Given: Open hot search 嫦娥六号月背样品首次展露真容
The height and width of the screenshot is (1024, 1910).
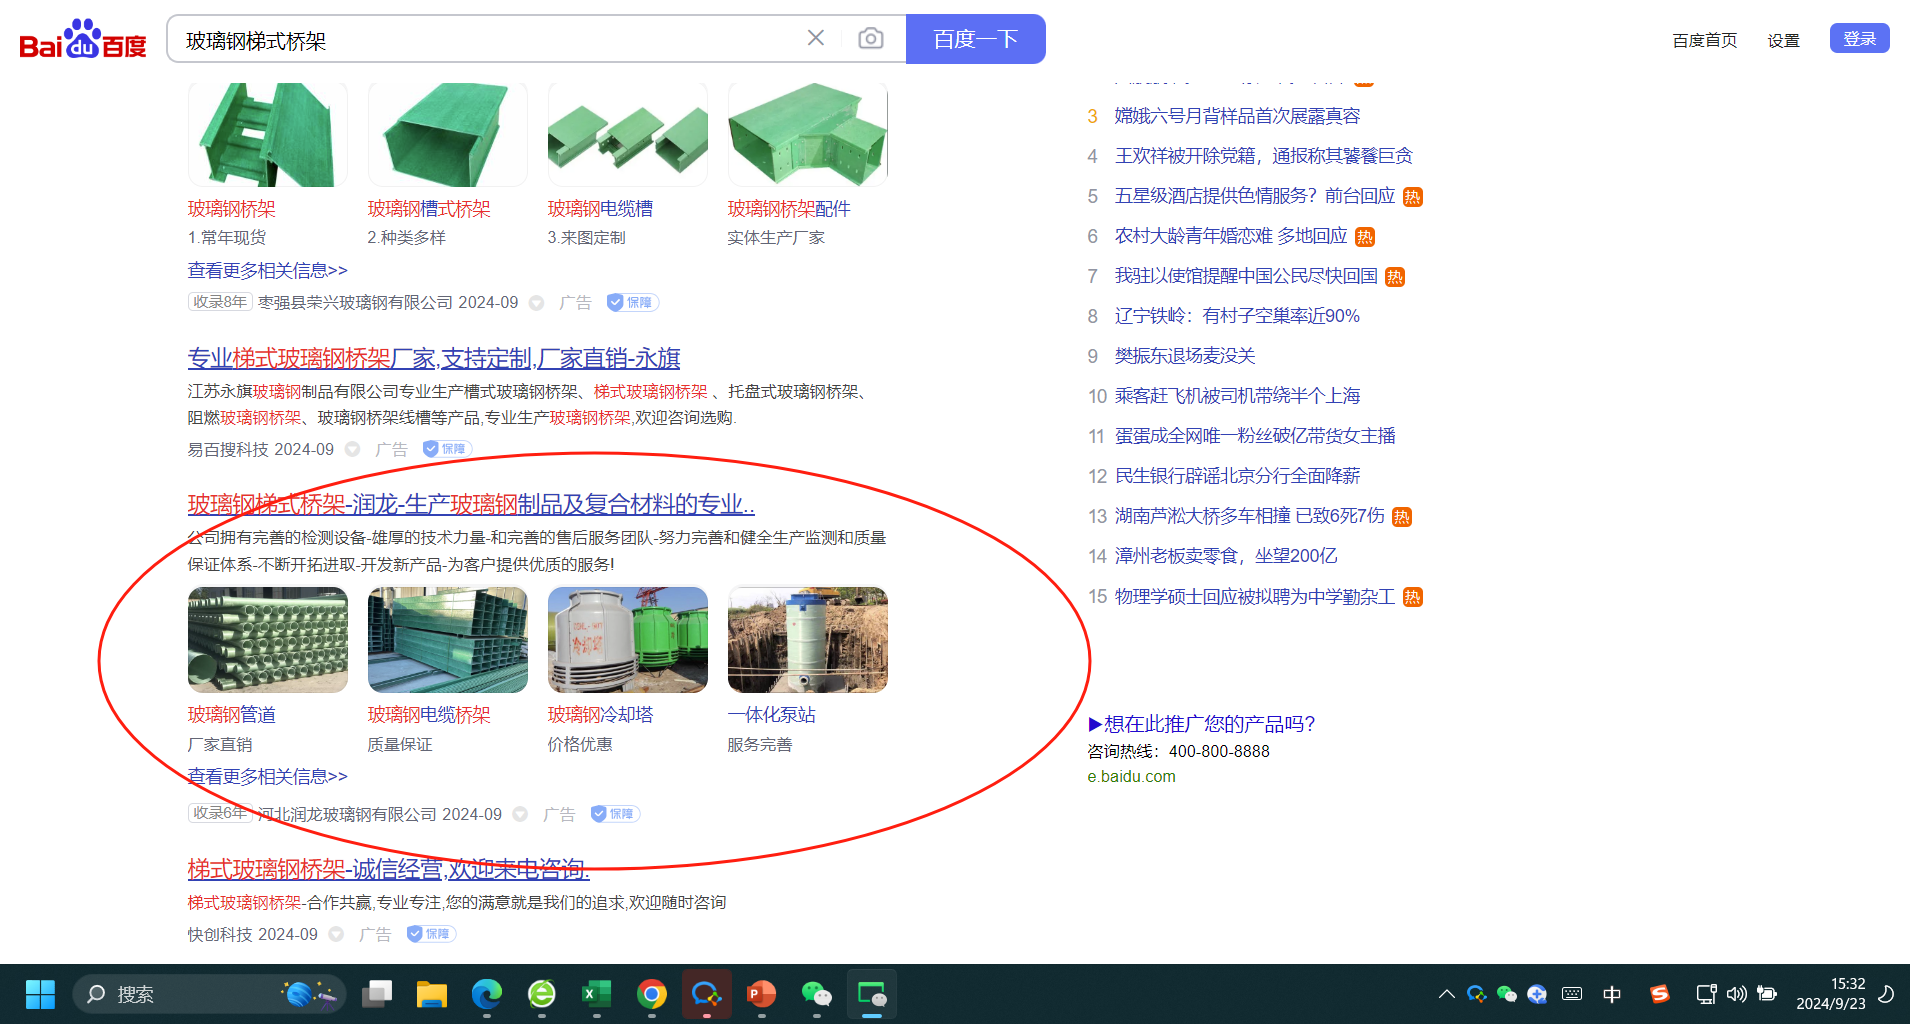Looking at the screenshot, I should tap(1237, 116).
